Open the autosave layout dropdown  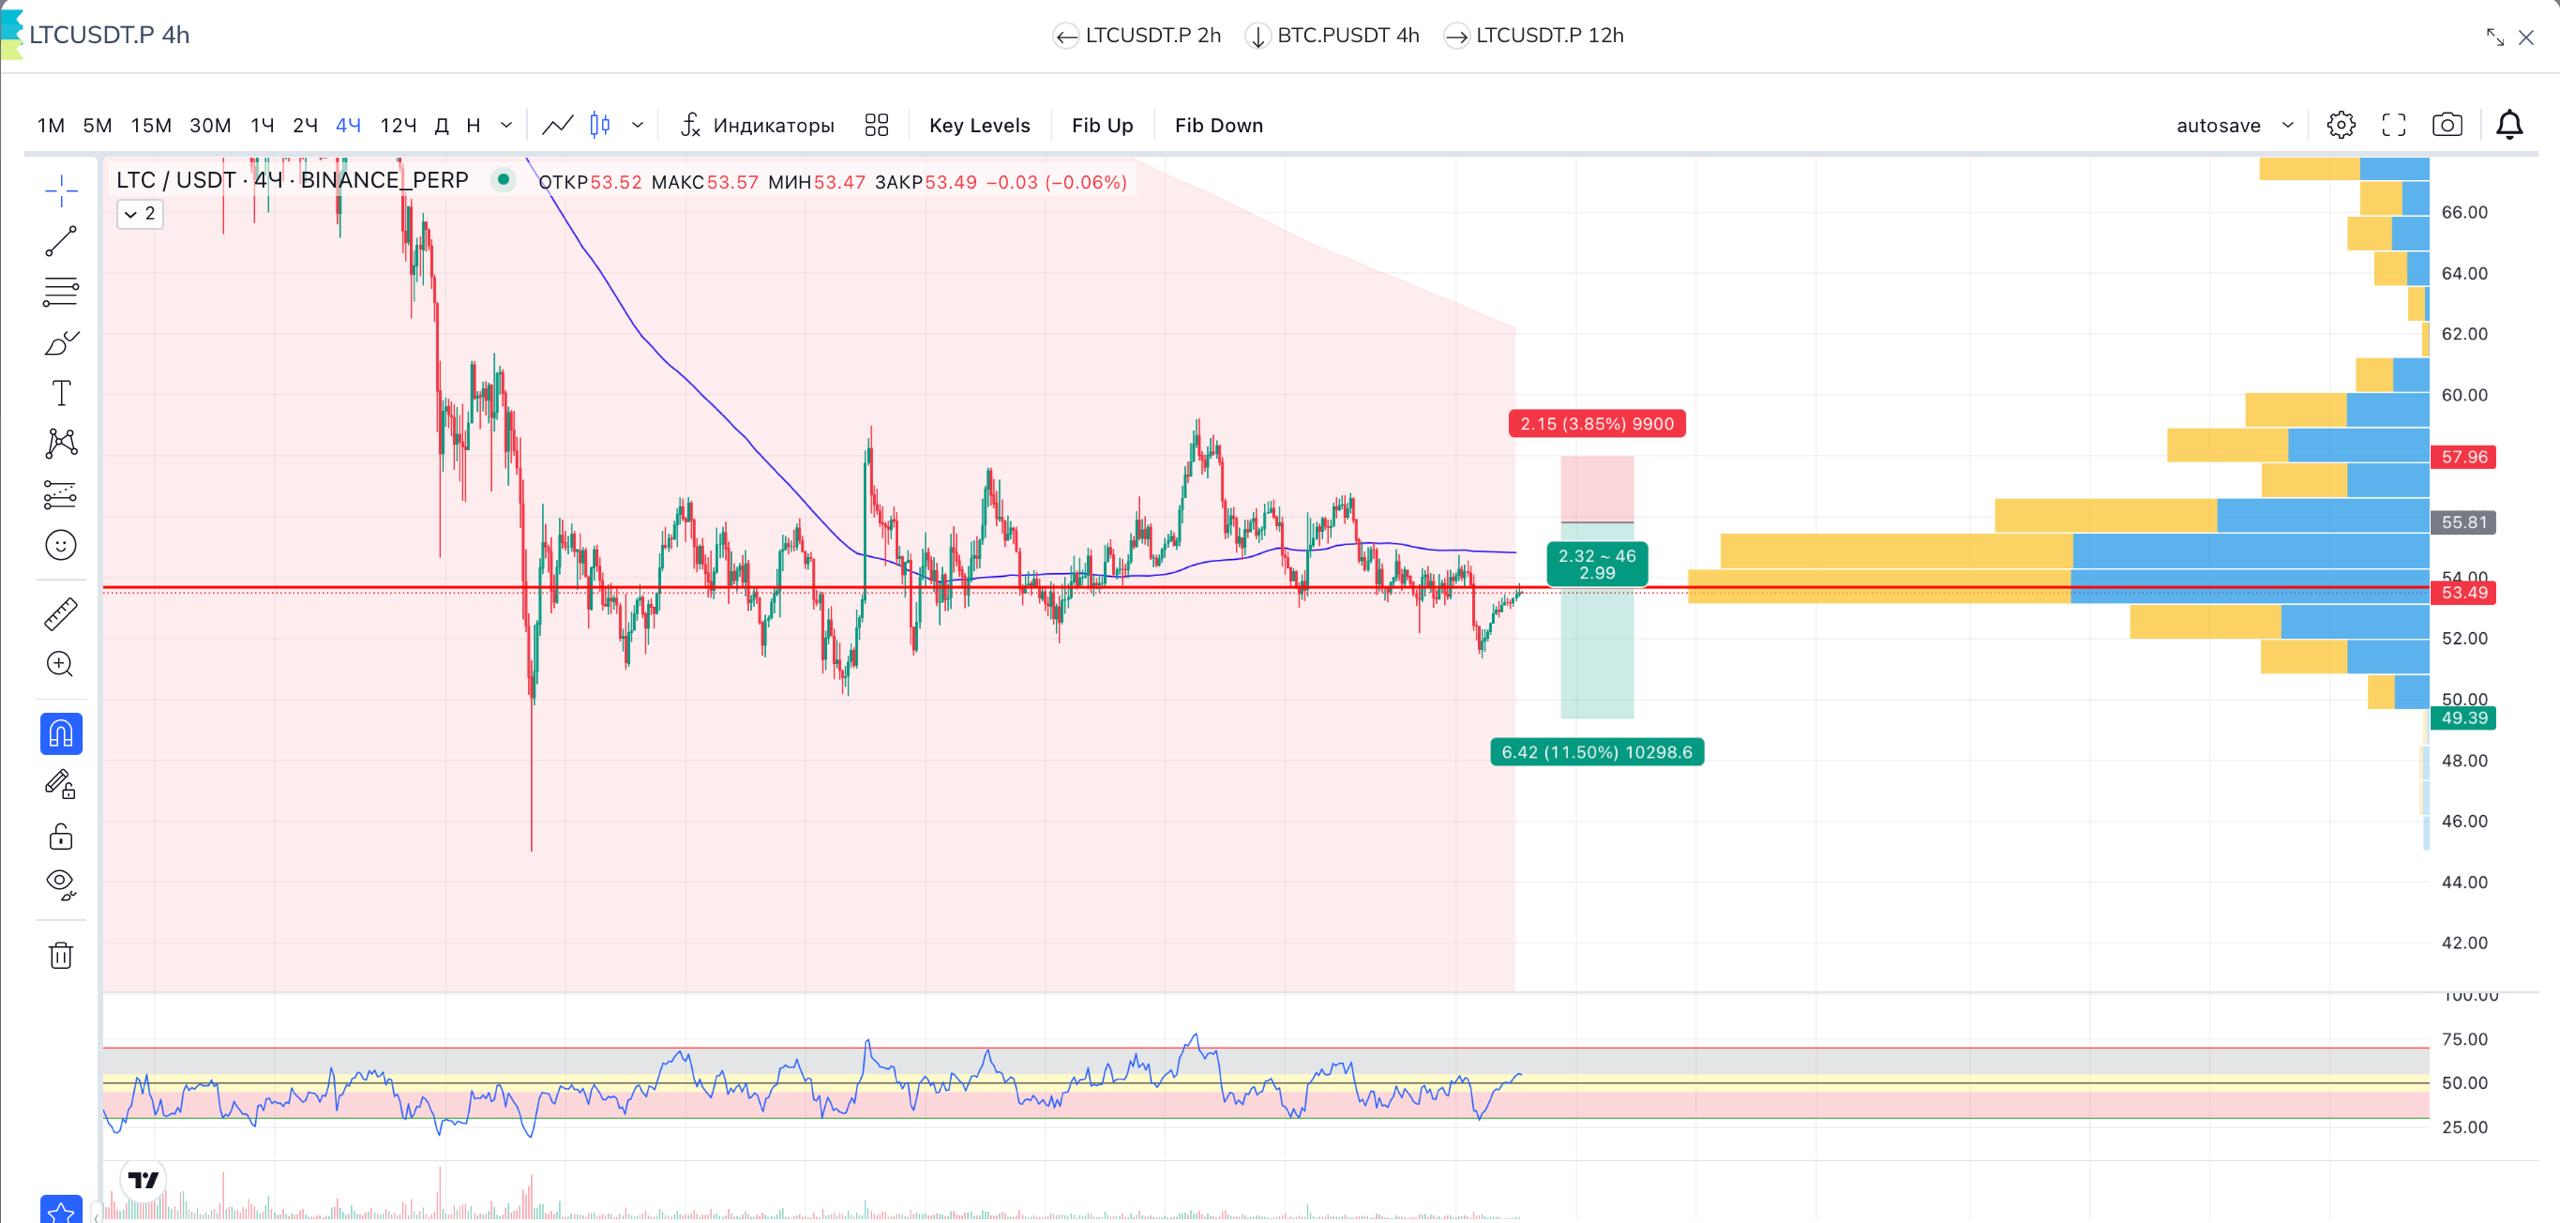2234,125
